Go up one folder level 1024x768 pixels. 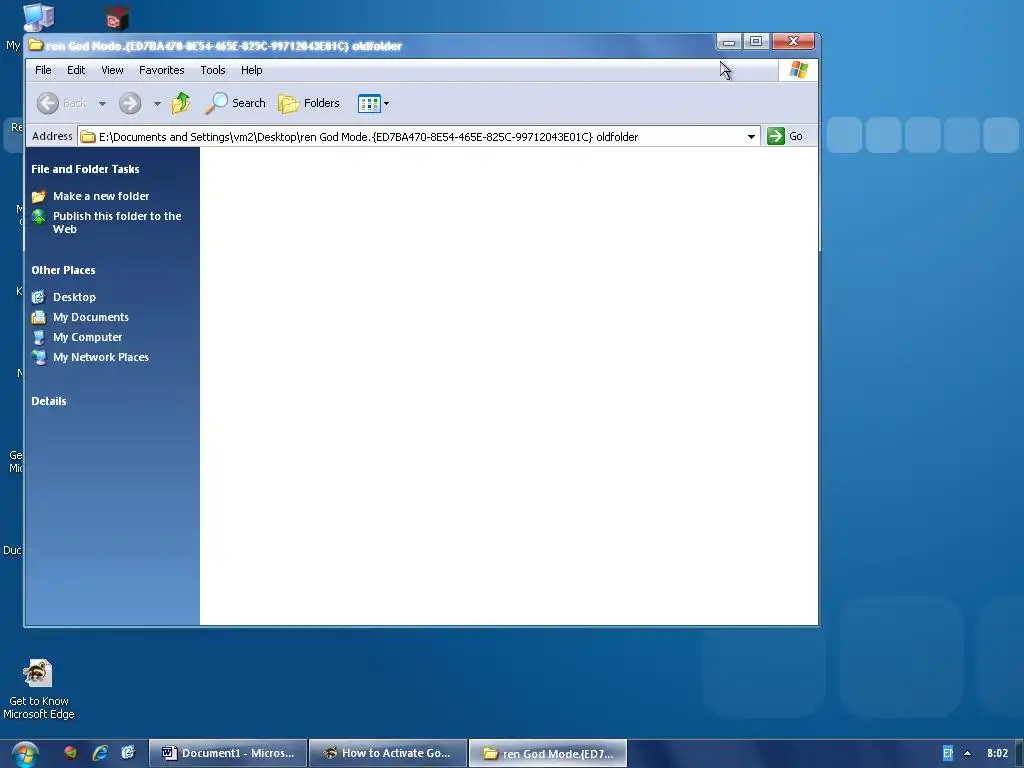coord(181,103)
